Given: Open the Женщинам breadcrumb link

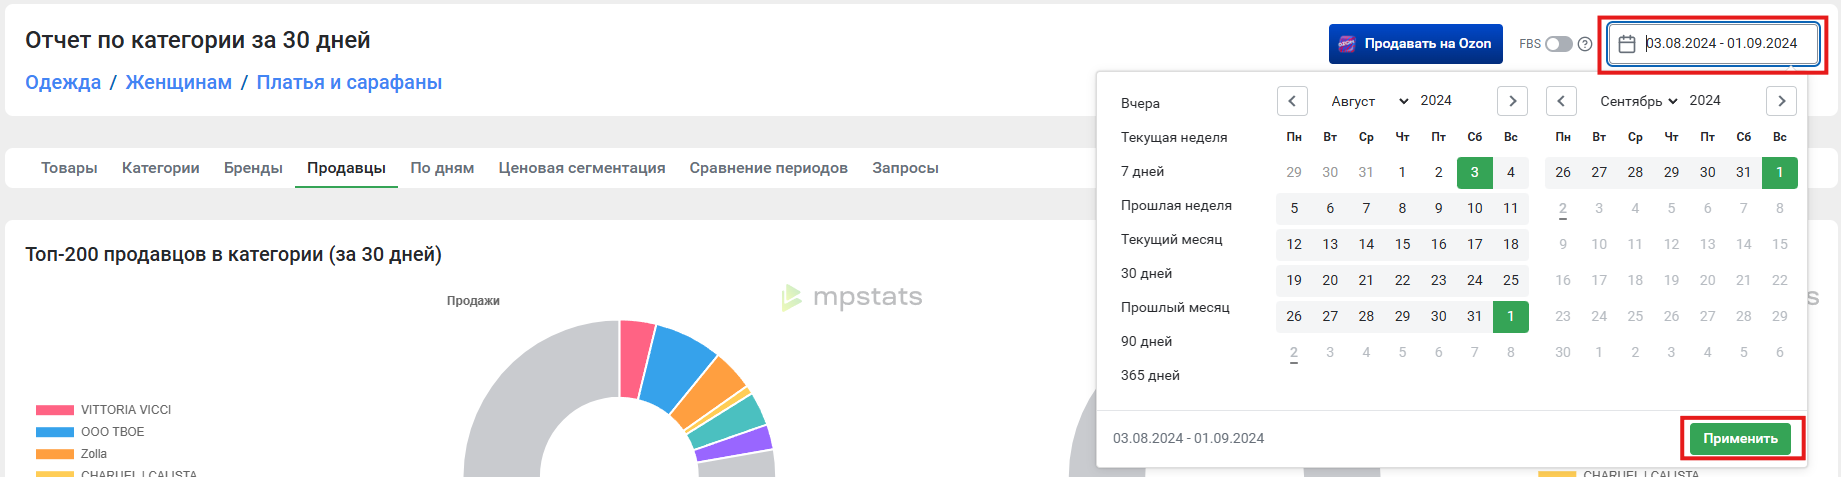Looking at the screenshot, I should [178, 82].
